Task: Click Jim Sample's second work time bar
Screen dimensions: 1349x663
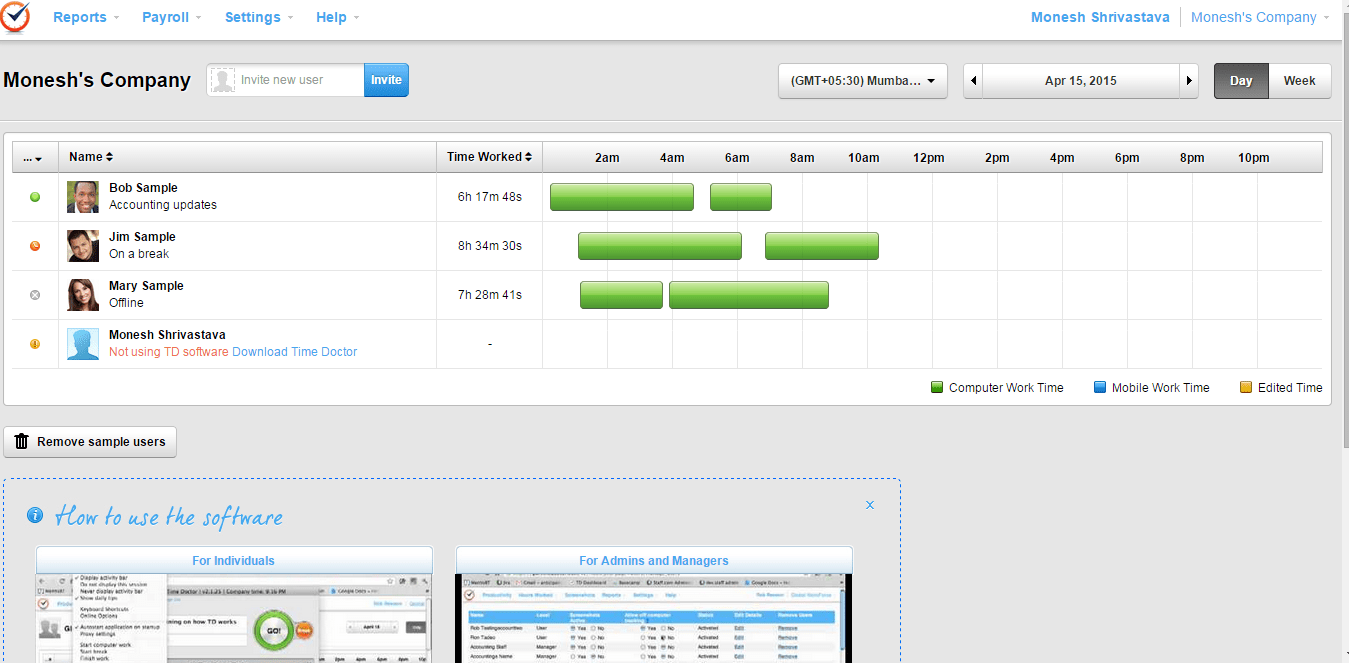Action: pos(822,246)
